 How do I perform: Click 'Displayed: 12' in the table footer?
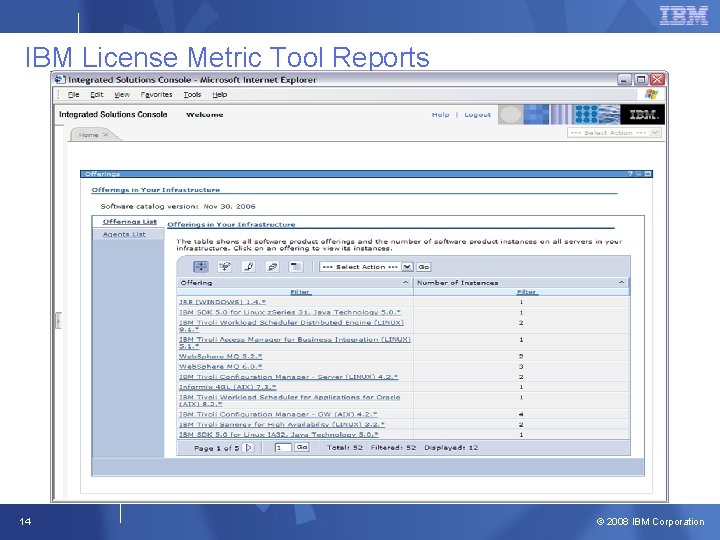click(x=451, y=447)
